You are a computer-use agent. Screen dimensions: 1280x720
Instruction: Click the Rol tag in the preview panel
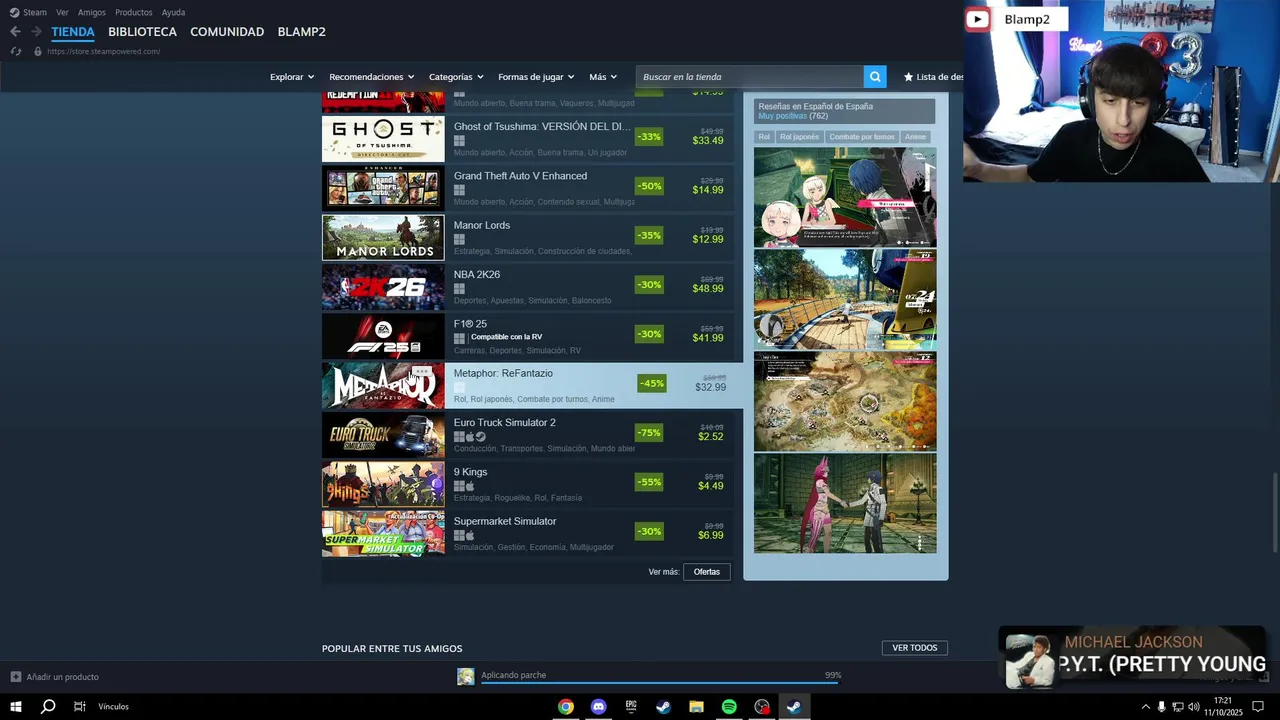pyautogui.click(x=764, y=137)
